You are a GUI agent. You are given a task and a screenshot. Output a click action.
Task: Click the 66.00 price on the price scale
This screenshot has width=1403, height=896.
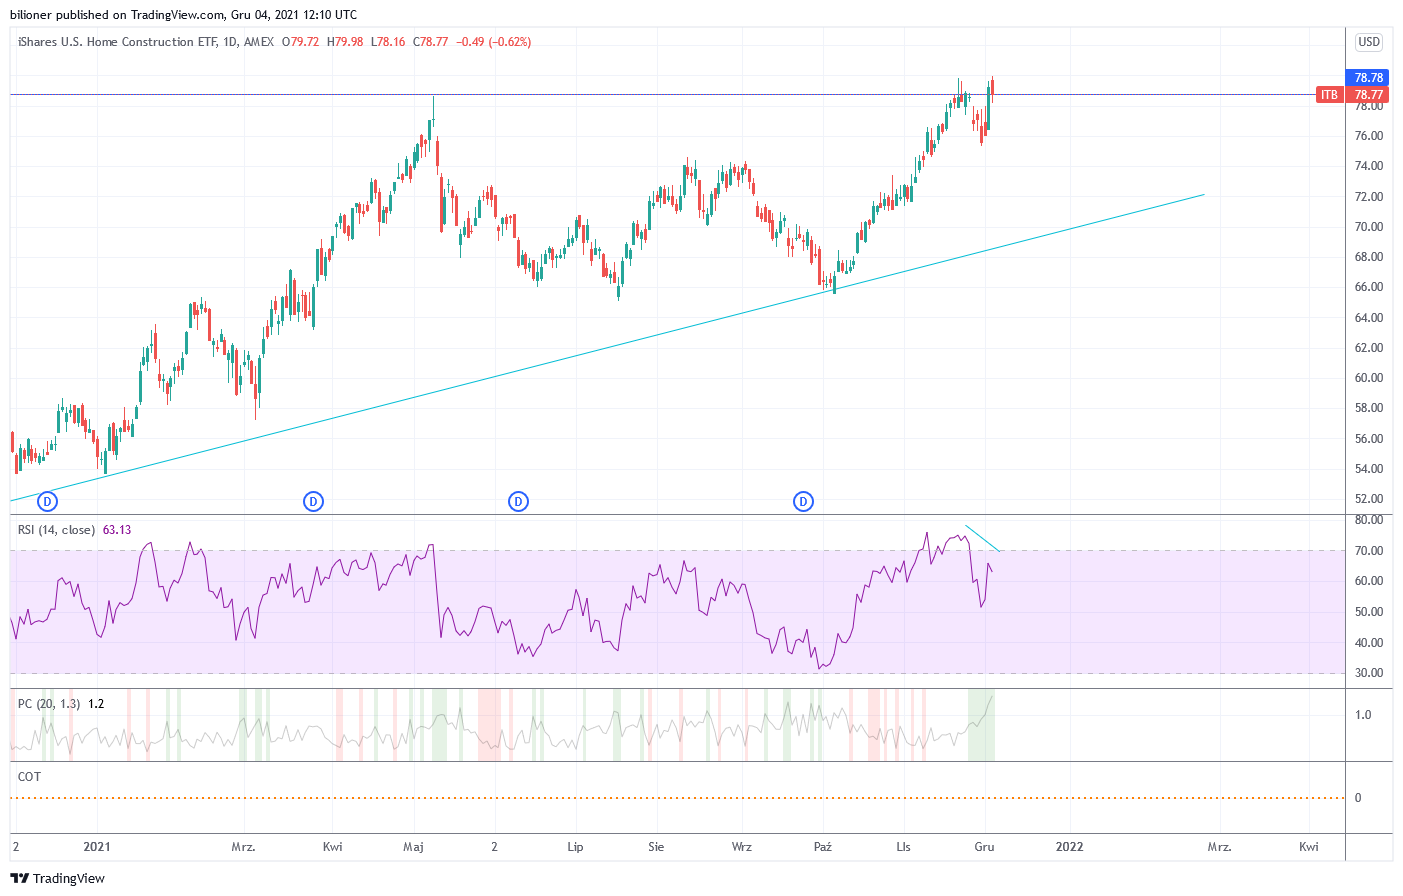tap(1368, 287)
